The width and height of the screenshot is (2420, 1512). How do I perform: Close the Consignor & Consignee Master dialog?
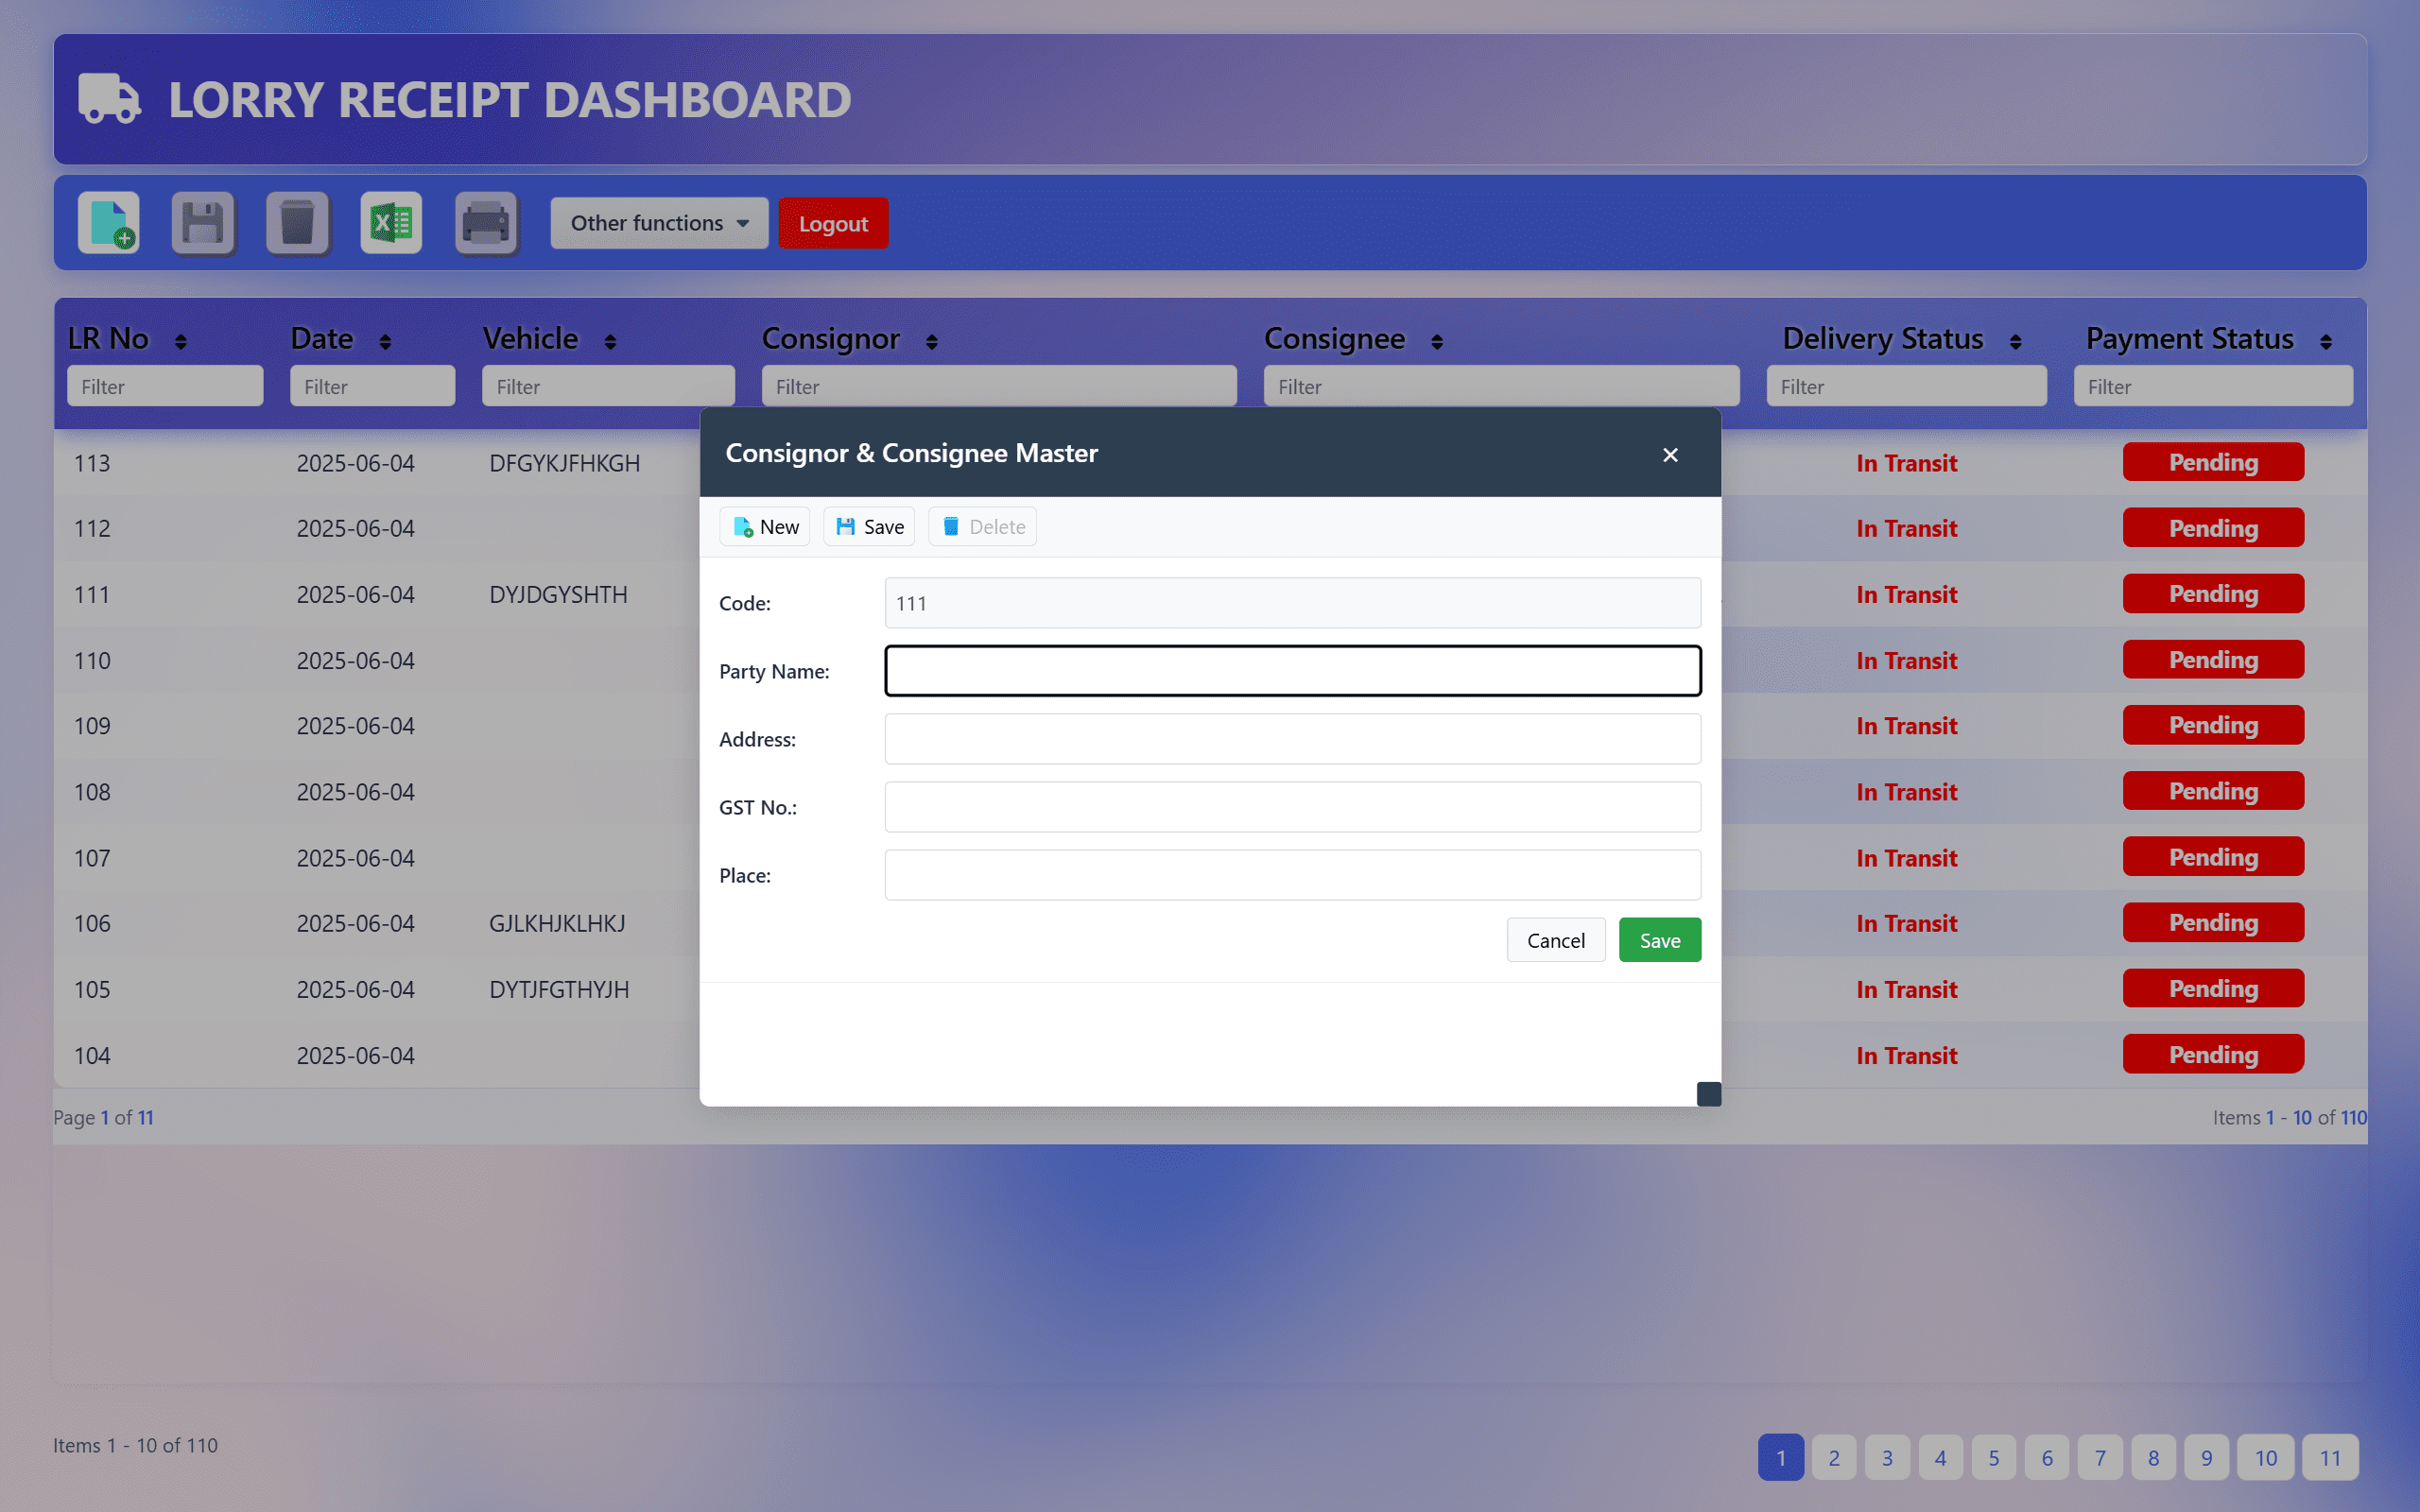(x=1669, y=455)
